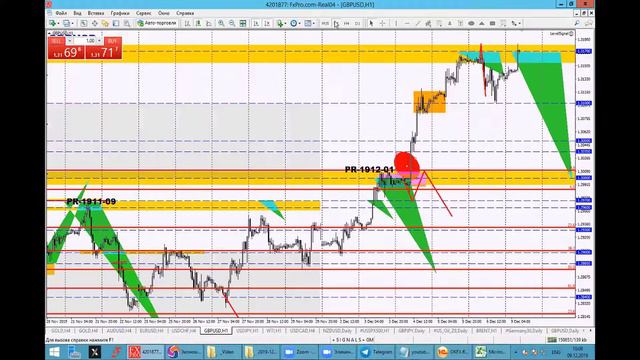Image resolution: width=640 pixels, height=360 pixels.
Task: Switch timeframe to M15
Action: click(x=325, y=23)
